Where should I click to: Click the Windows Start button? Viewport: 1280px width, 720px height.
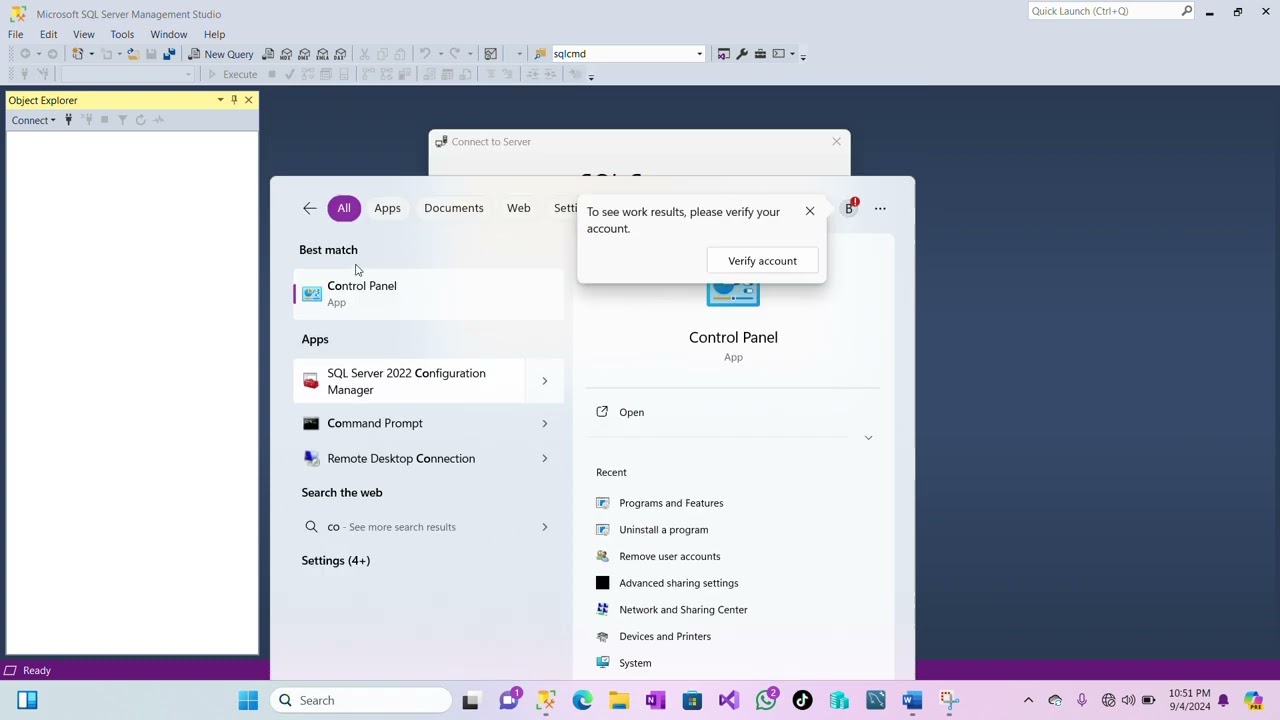tap(248, 700)
